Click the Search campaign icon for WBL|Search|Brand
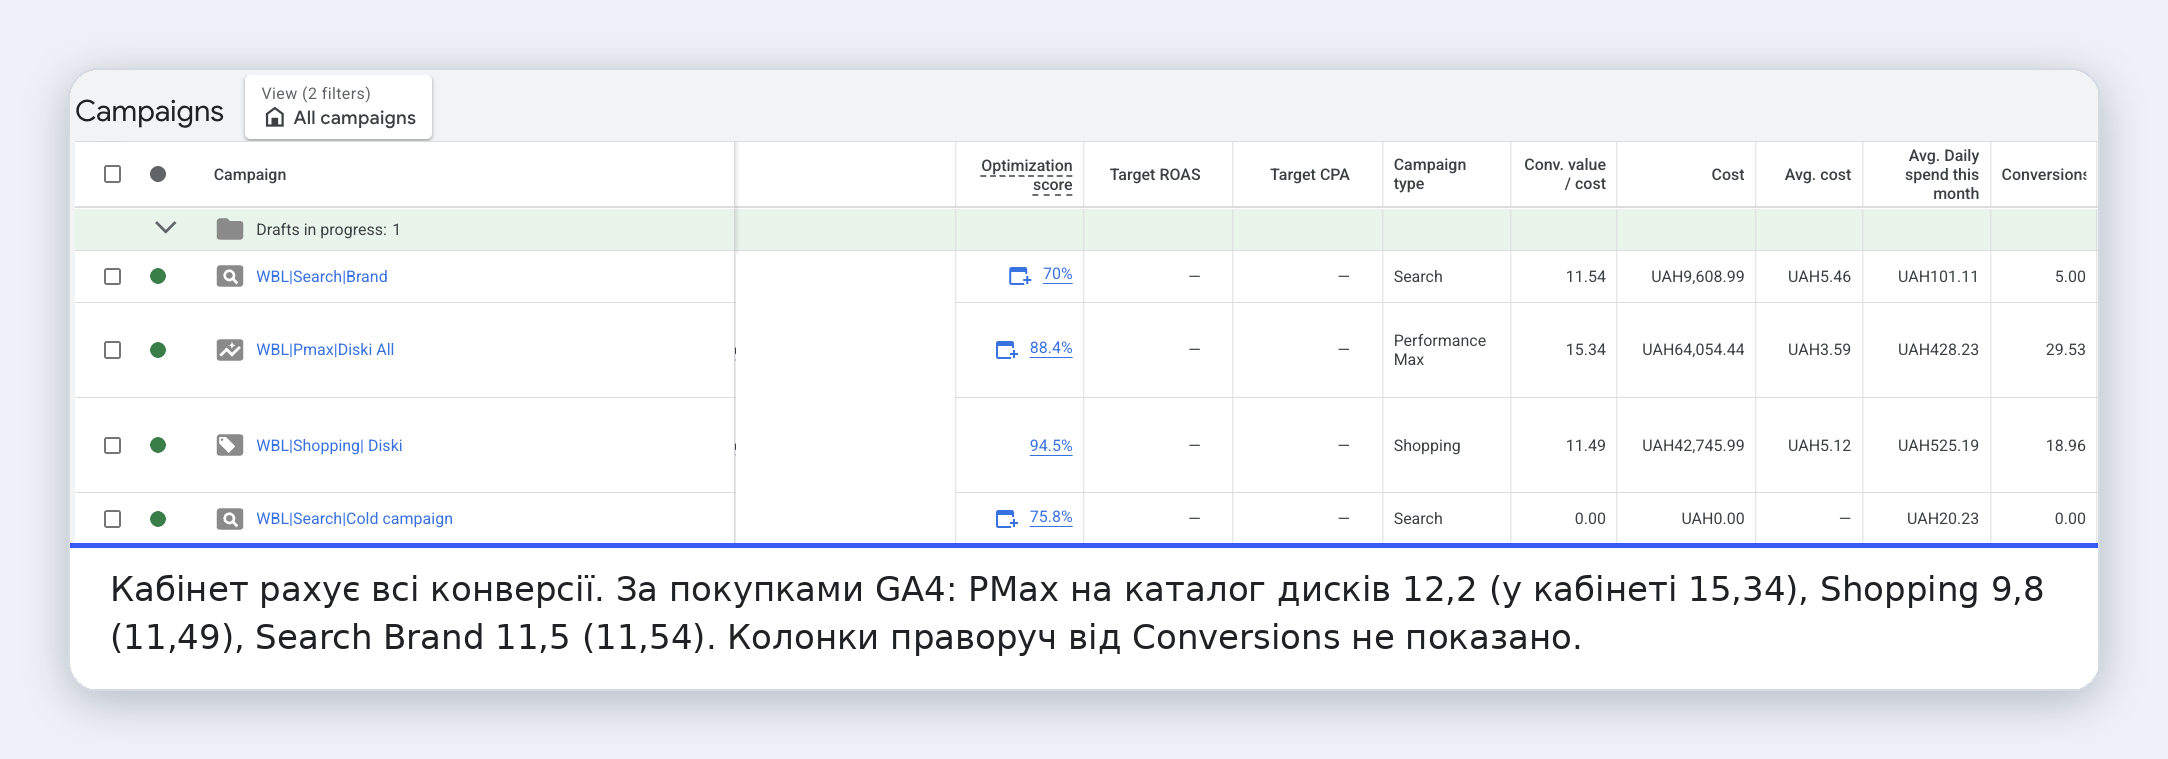Image resolution: width=2168 pixels, height=759 pixels. click(230, 276)
